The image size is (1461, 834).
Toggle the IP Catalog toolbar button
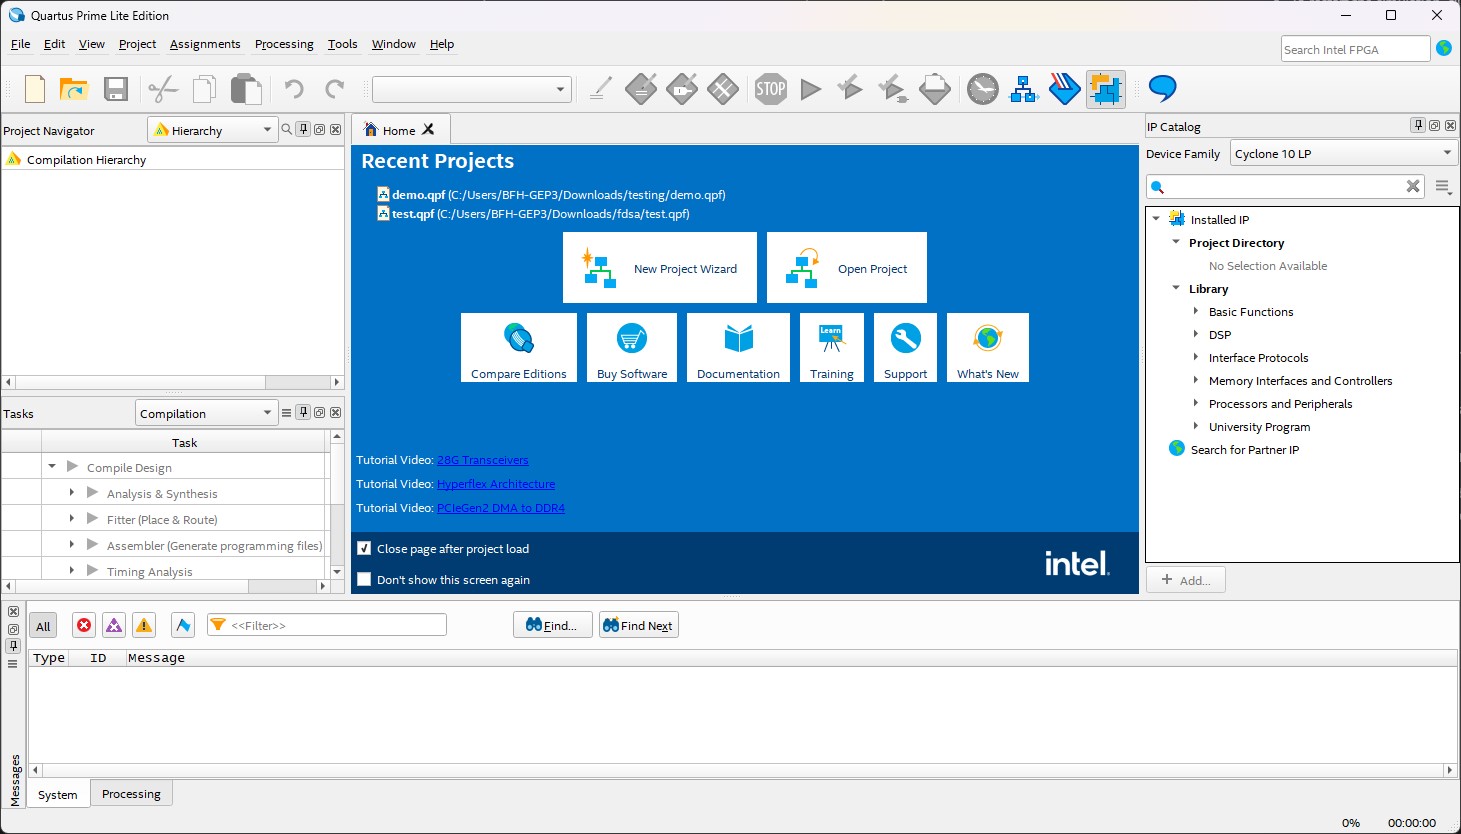click(1106, 89)
